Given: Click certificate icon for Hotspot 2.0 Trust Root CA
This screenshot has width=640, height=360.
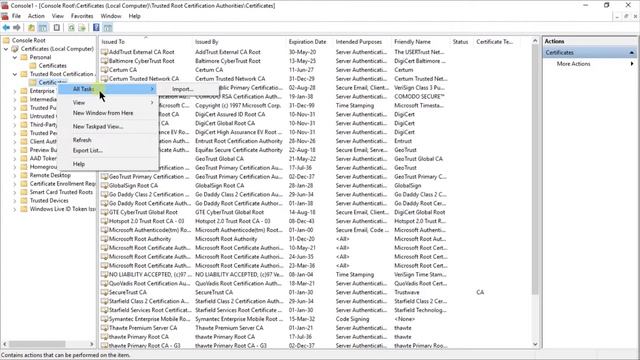Looking at the screenshot, I should coord(104,221).
